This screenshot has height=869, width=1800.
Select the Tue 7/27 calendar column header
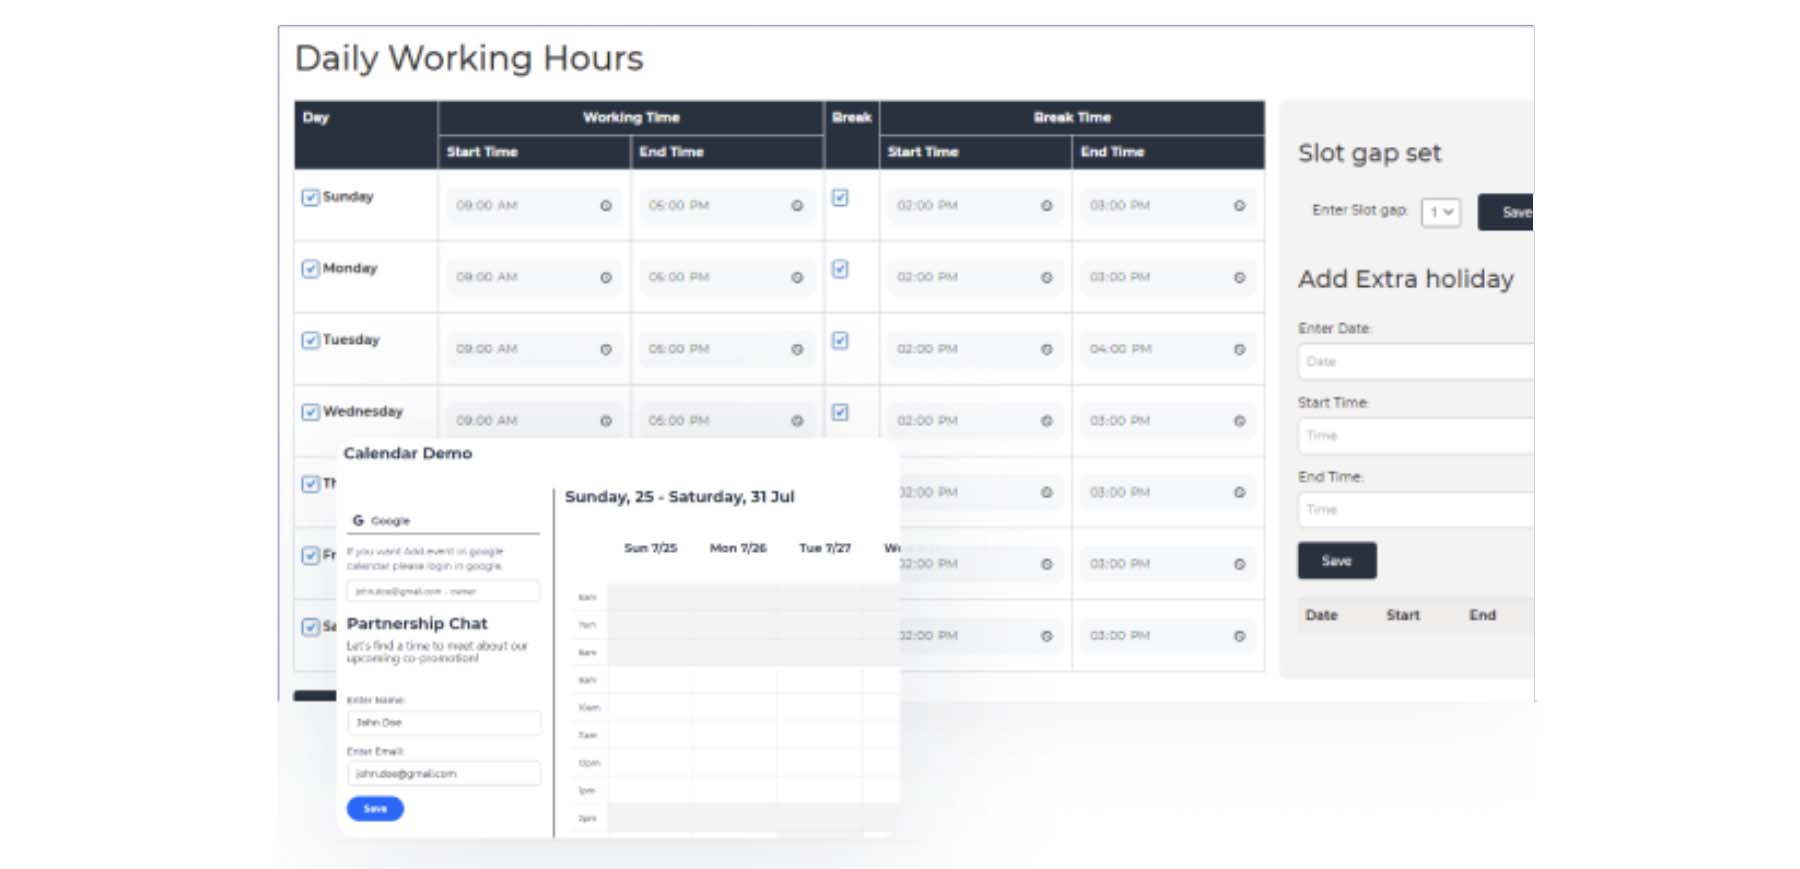tap(825, 548)
